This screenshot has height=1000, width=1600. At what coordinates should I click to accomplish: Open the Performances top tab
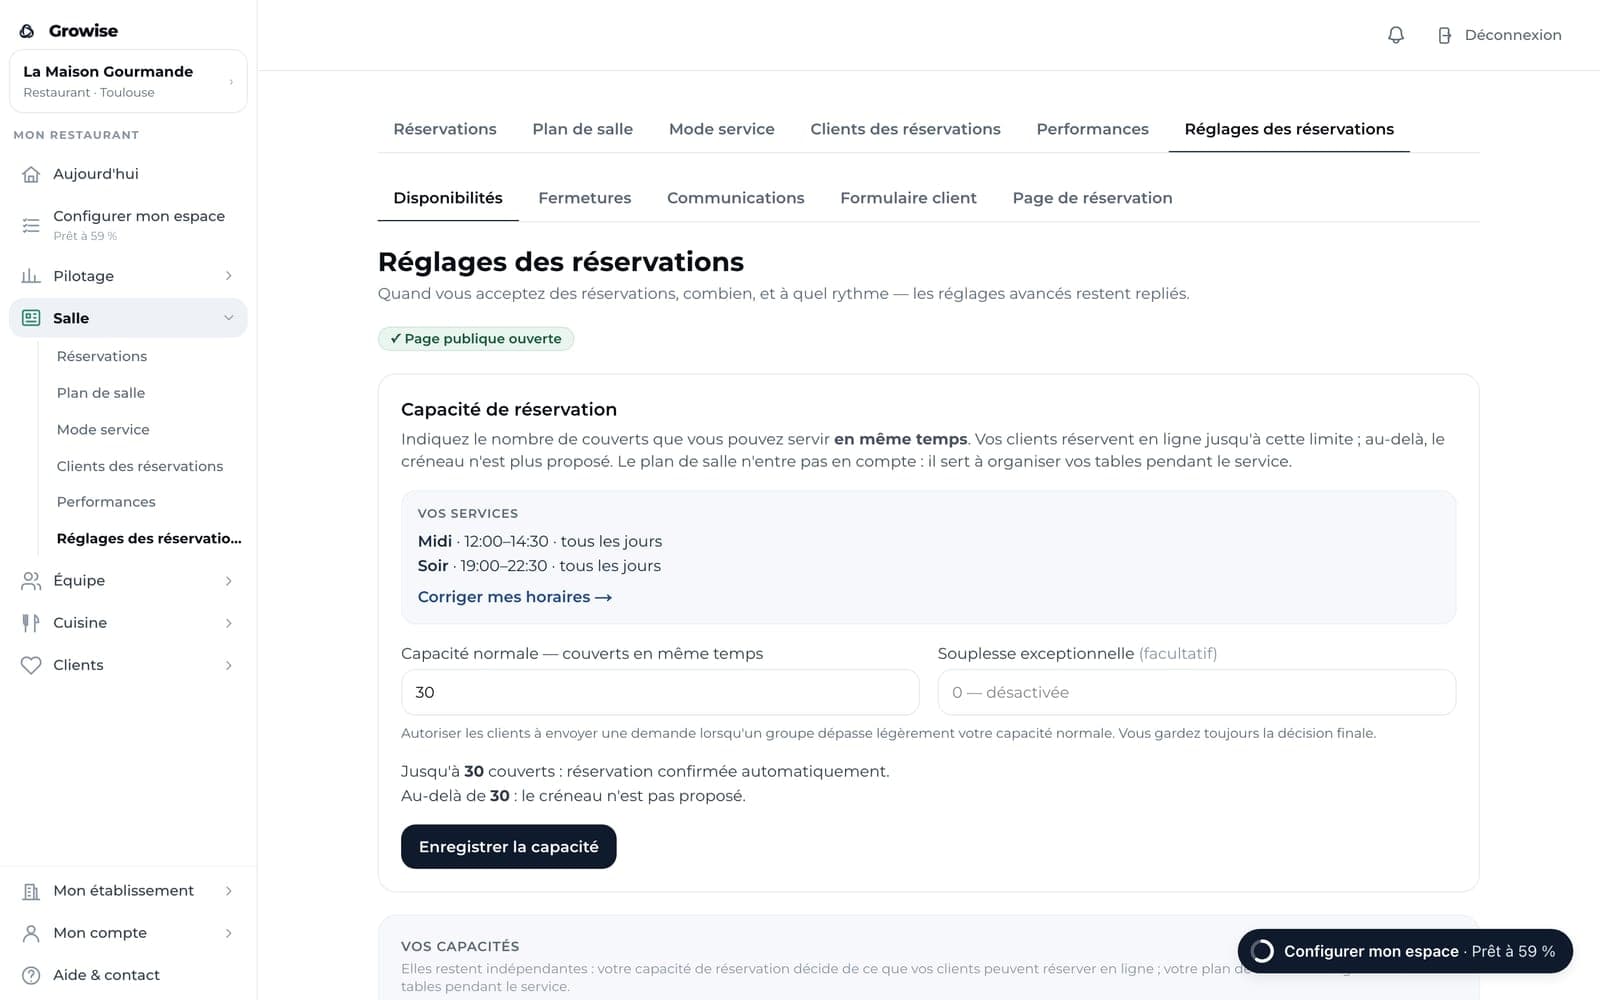point(1092,129)
